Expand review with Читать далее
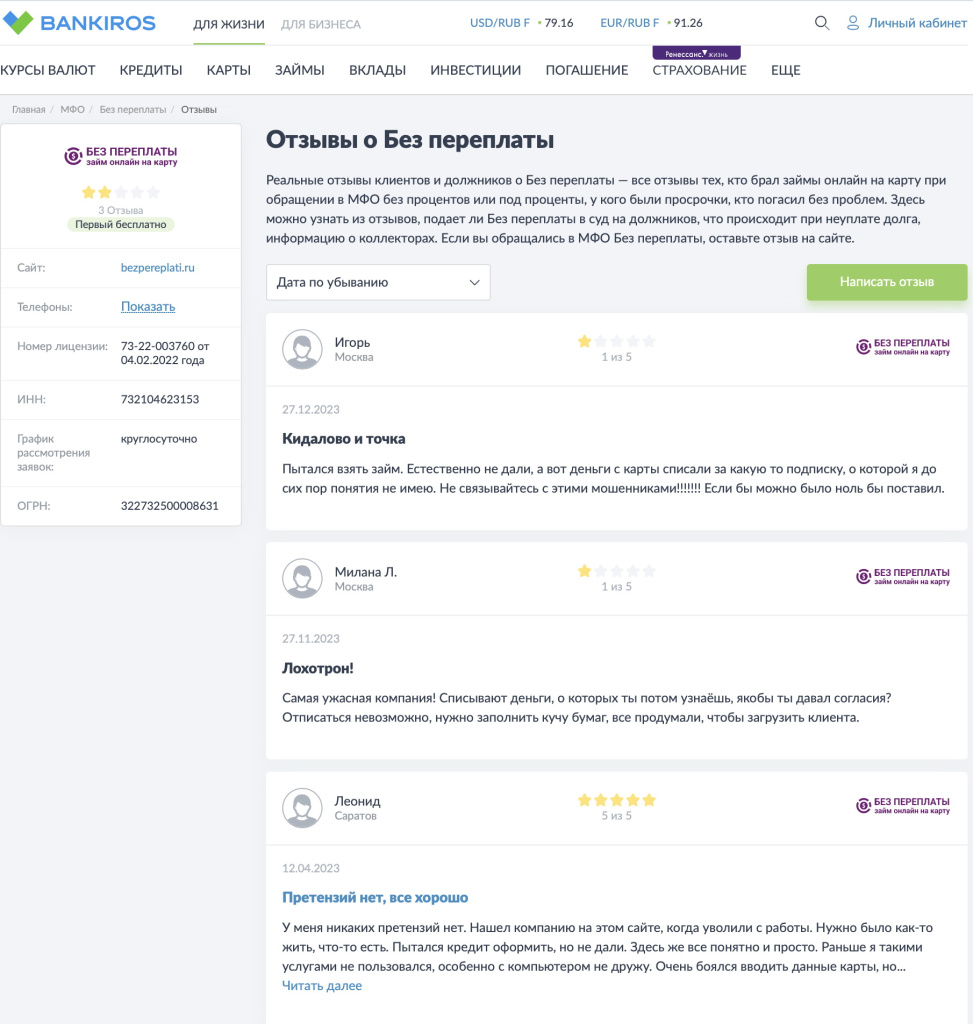Image resolution: width=973 pixels, height=1024 pixels. (321, 986)
